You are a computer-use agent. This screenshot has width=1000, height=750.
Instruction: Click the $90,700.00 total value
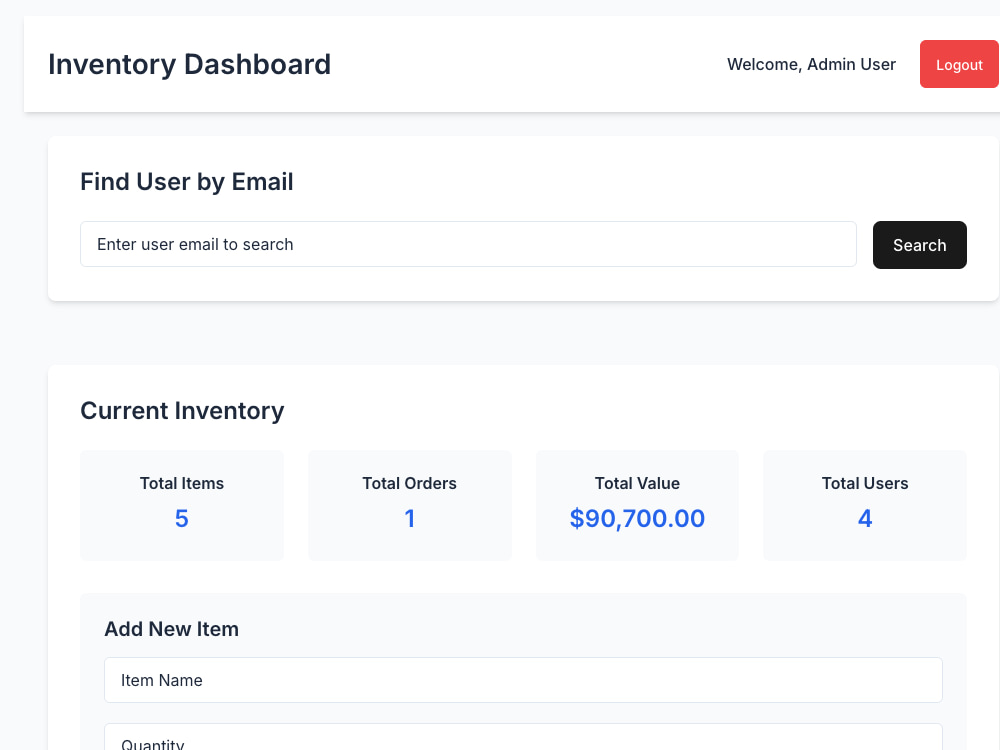(x=637, y=518)
